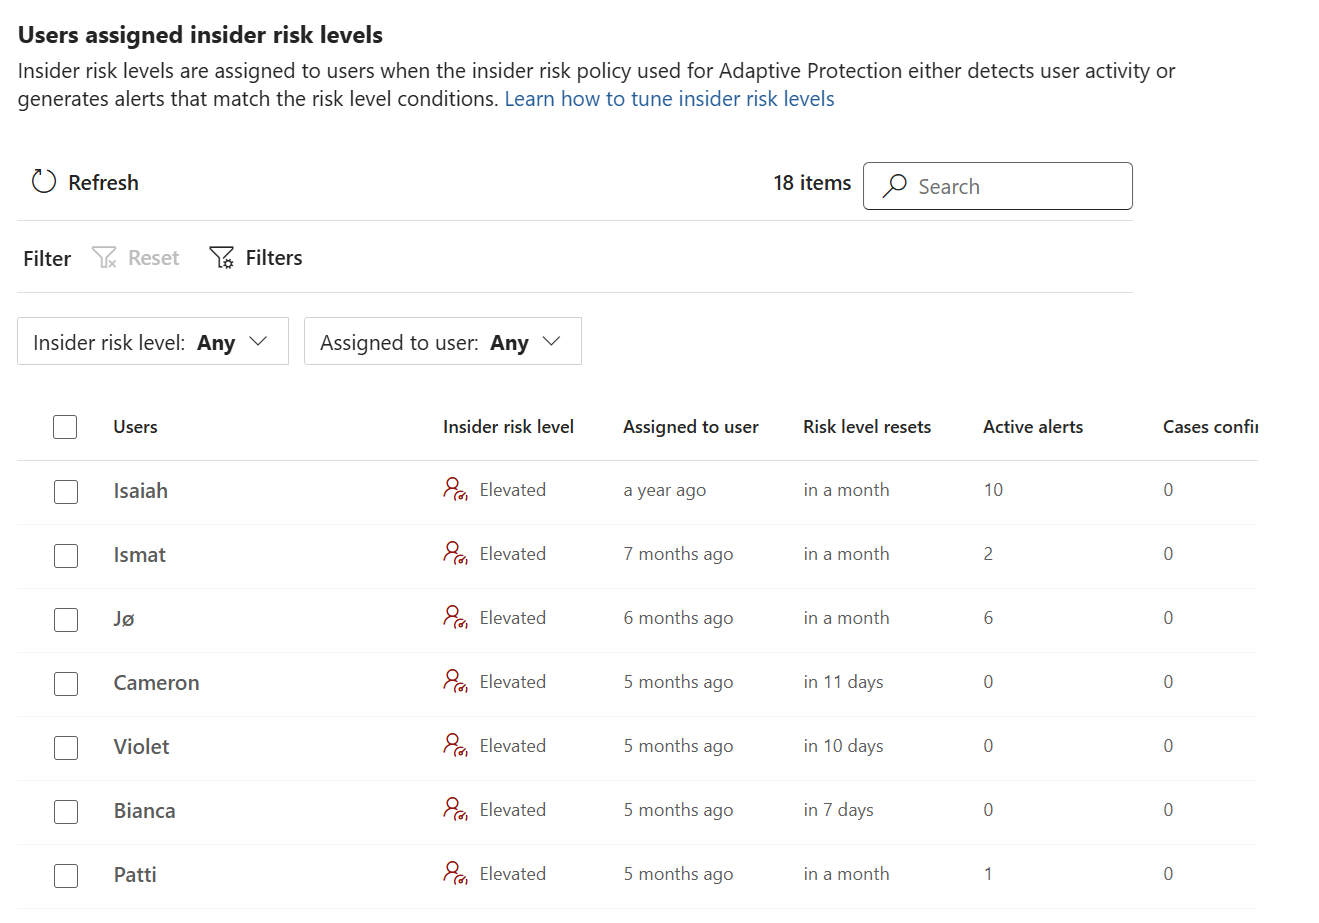Check the box next to Bianca
The width and height of the screenshot is (1319, 923).
(x=66, y=811)
